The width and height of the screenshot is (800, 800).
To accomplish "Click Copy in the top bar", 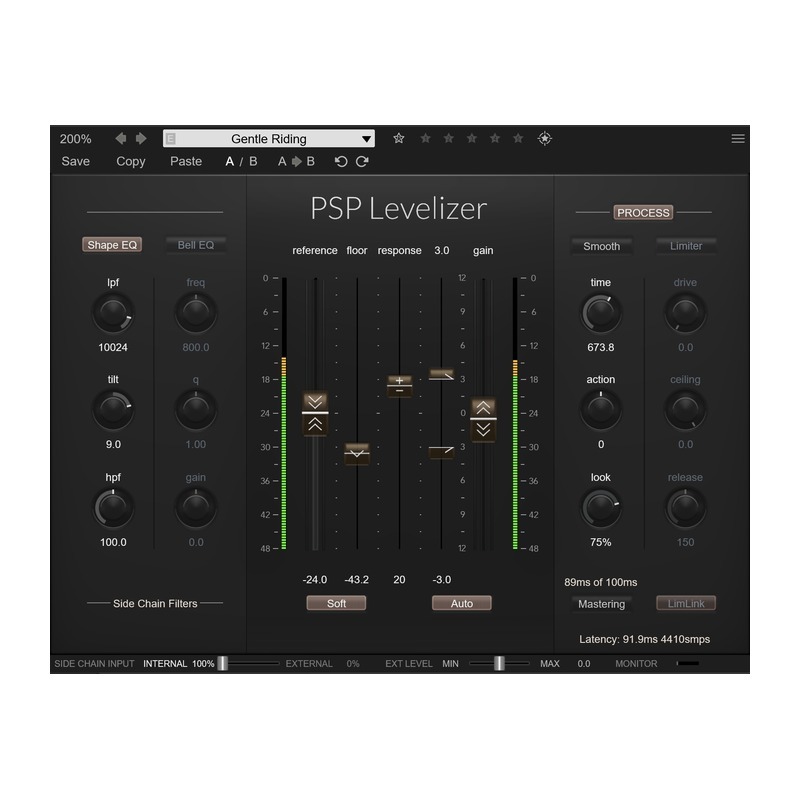I will click(x=131, y=161).
